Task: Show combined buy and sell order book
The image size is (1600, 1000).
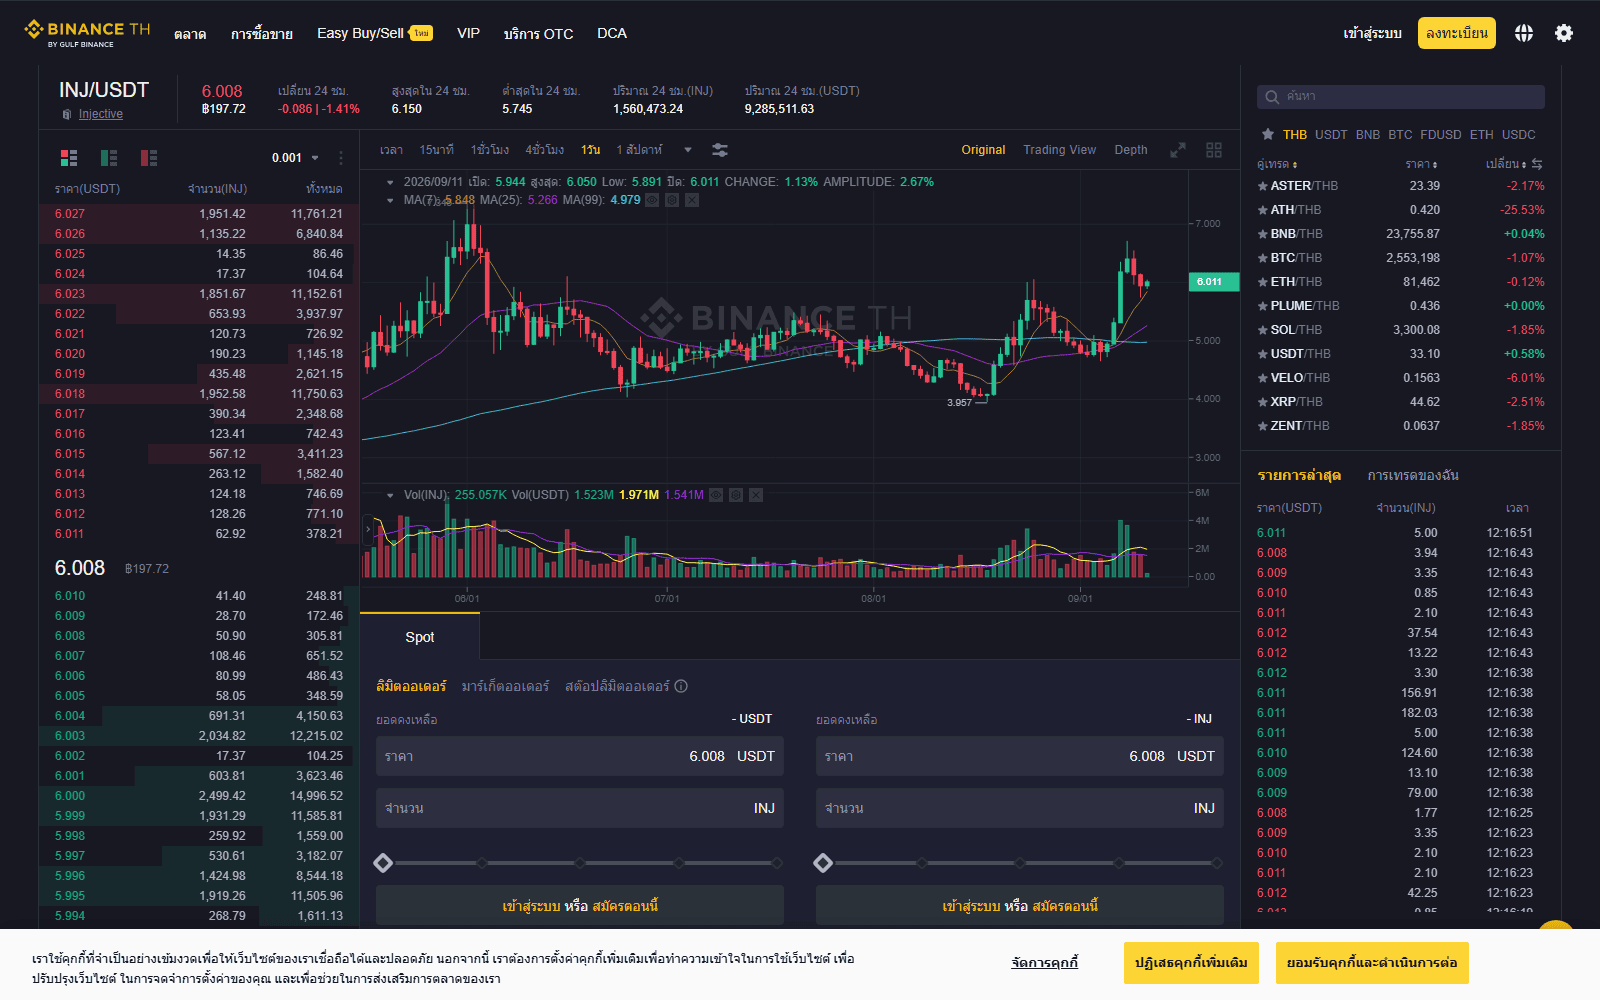Action: [x=69, y=158]
